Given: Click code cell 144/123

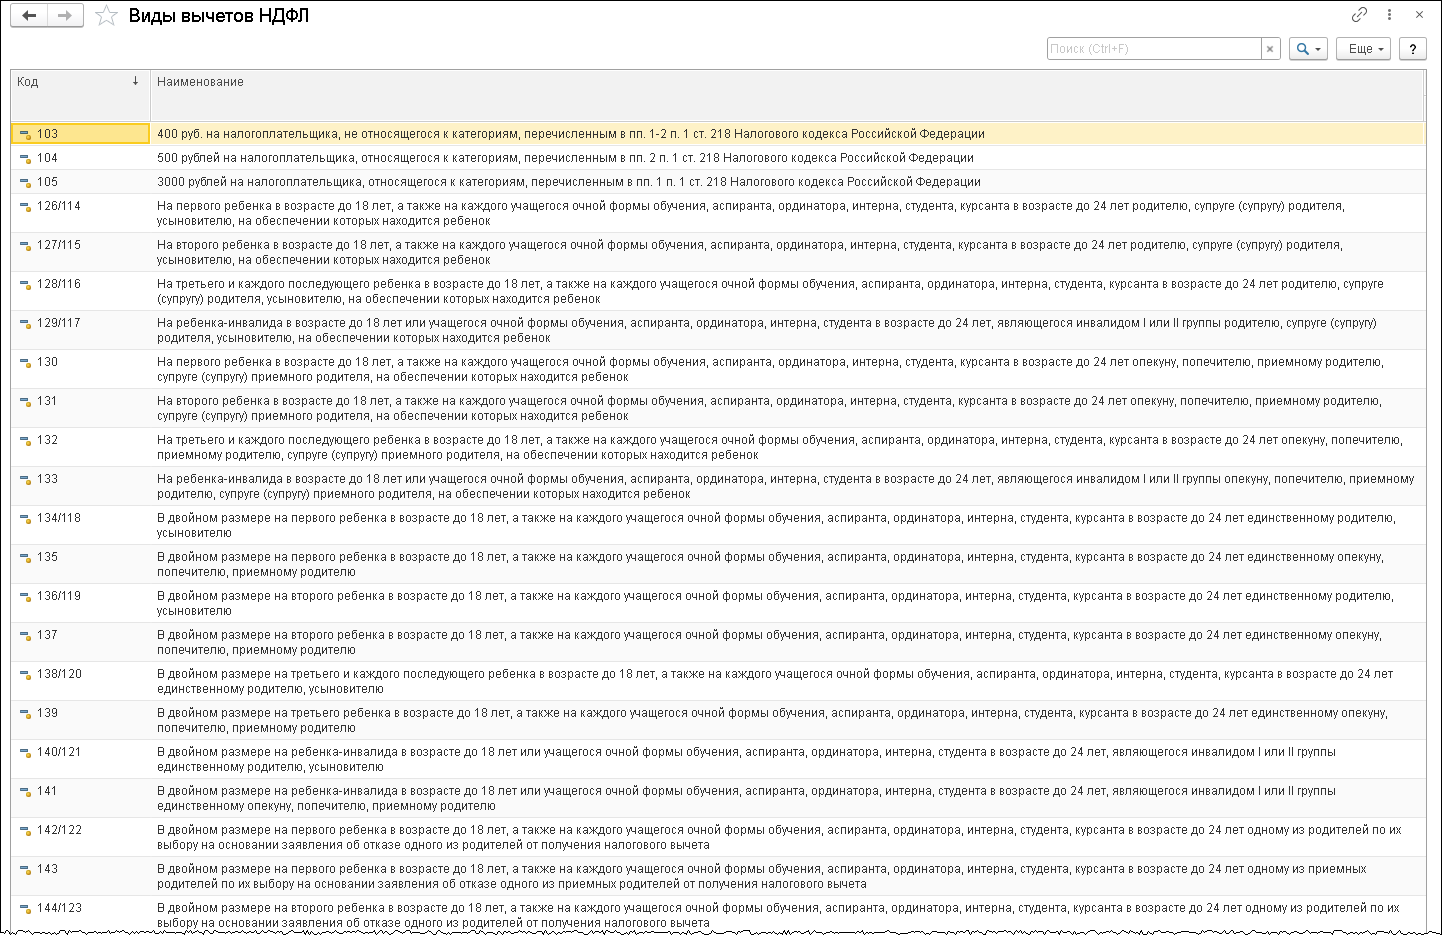Looking at the screenshot, I should (81, 915).
